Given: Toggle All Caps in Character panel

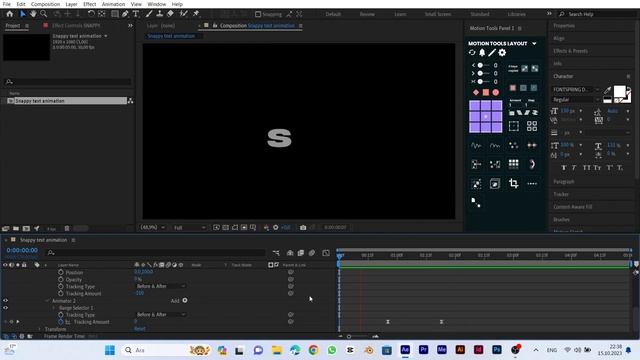Looking at the screenshot, I should pos(587,168).
